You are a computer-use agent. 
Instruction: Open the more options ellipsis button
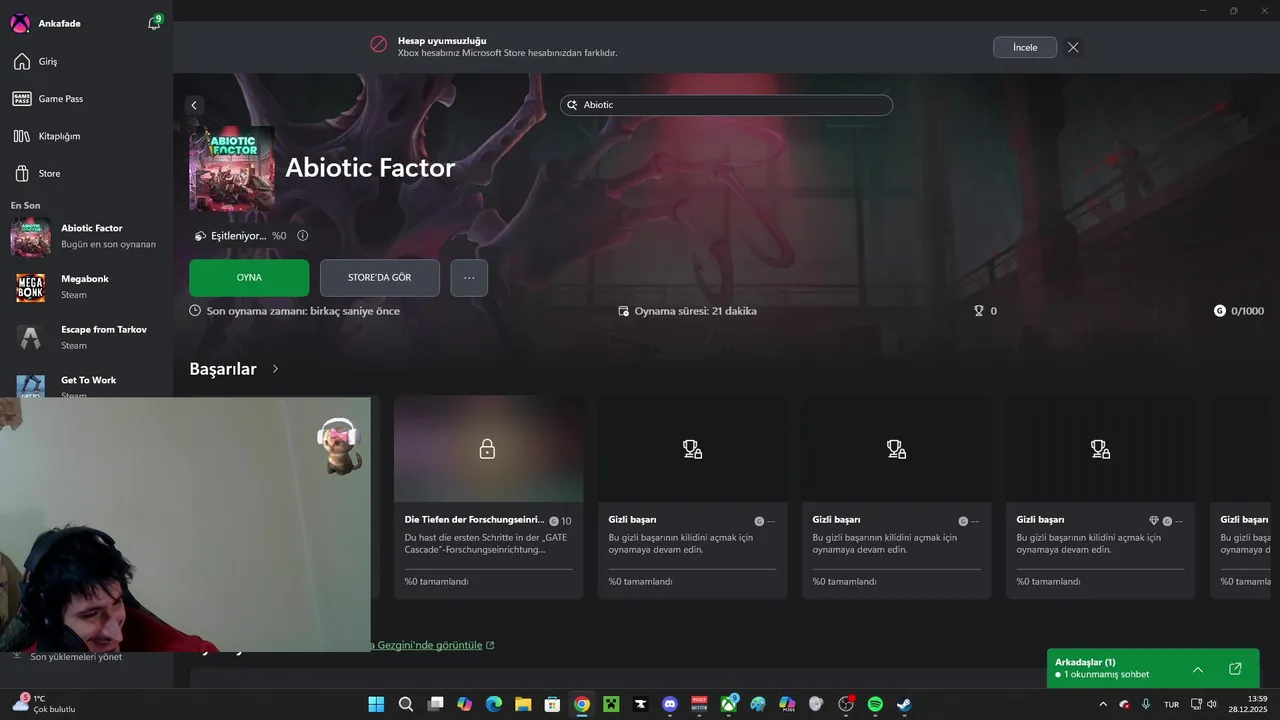(x=469, y=278)
